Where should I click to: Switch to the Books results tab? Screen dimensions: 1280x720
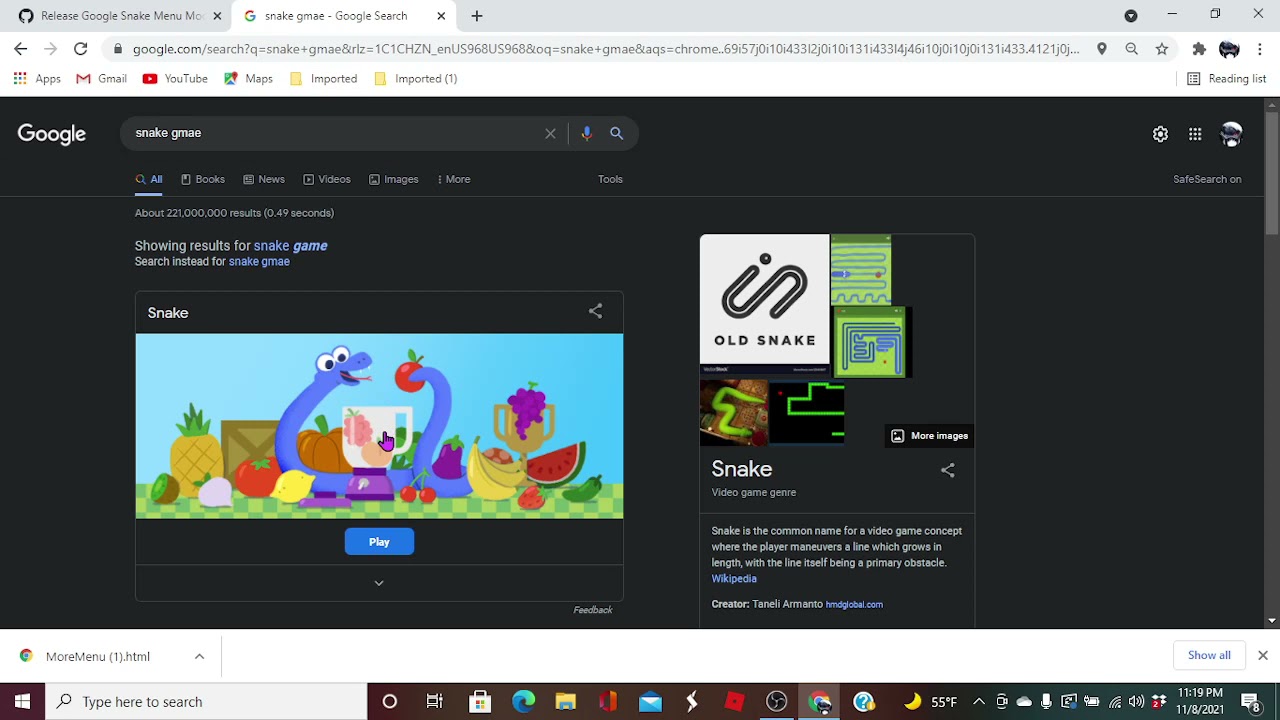[203, 179]
